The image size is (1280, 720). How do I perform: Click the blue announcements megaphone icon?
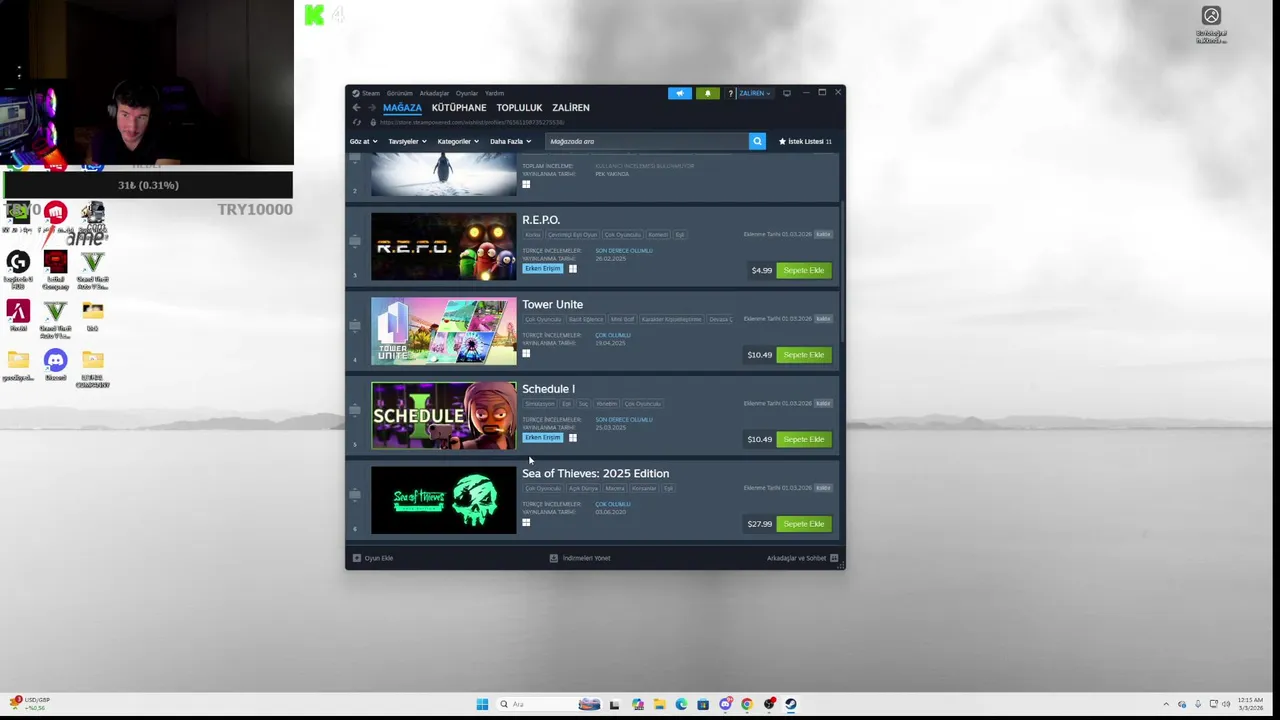680,93
